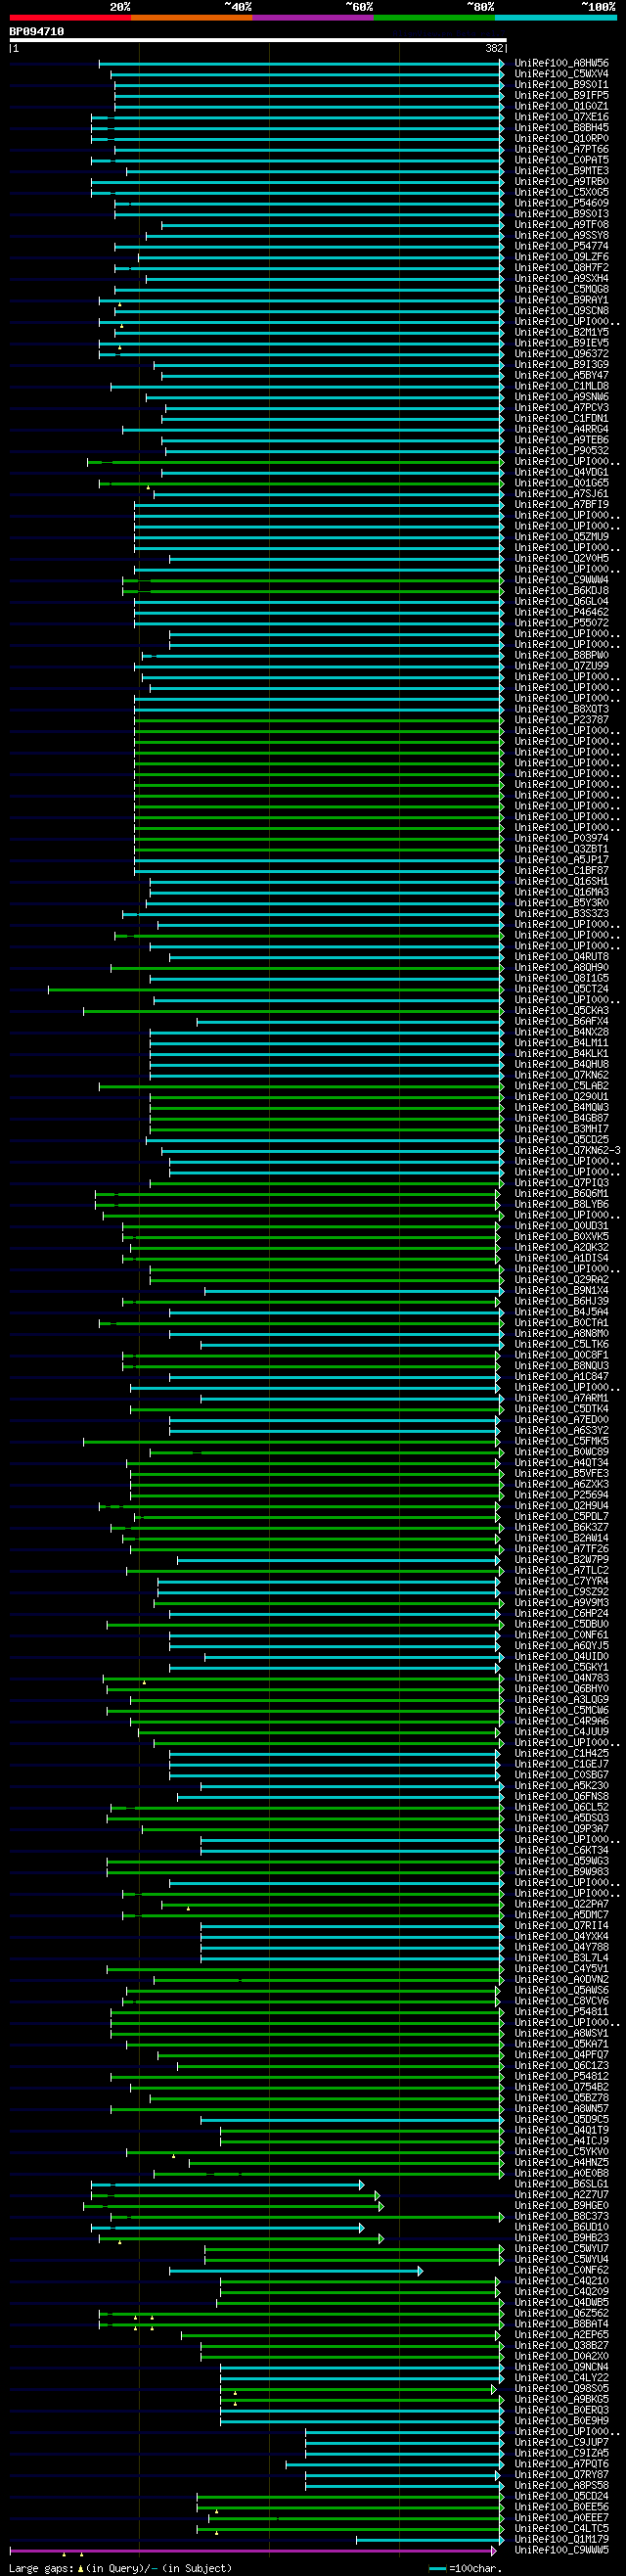
Task: Open hit UniRef100_B9IFP5
Action: click(x=561, y=95)
